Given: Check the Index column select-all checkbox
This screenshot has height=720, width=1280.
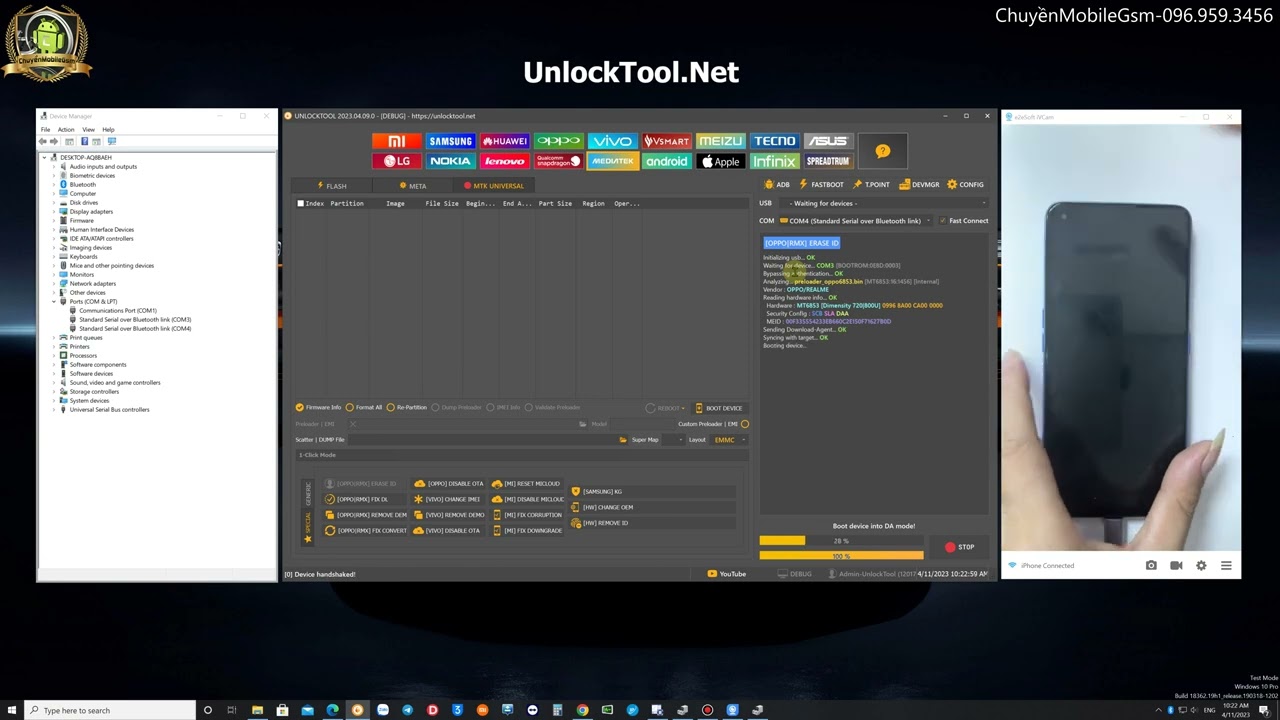Looking at the screenshot, I should (300, 204).
